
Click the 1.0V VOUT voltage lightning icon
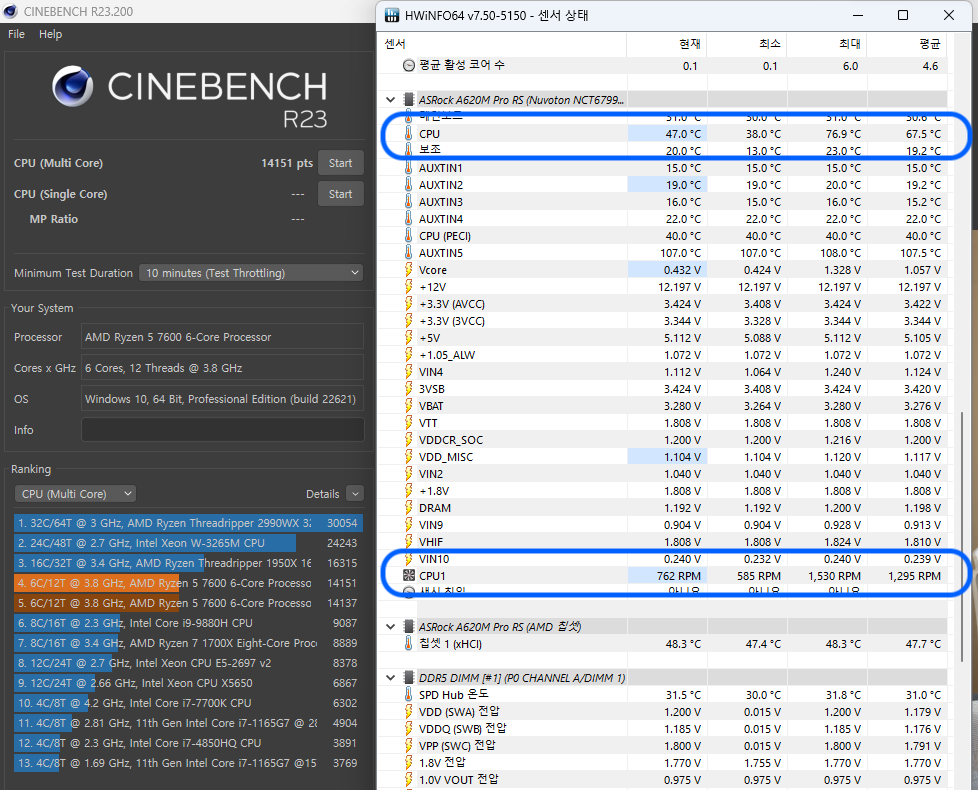tap(409, 779)
